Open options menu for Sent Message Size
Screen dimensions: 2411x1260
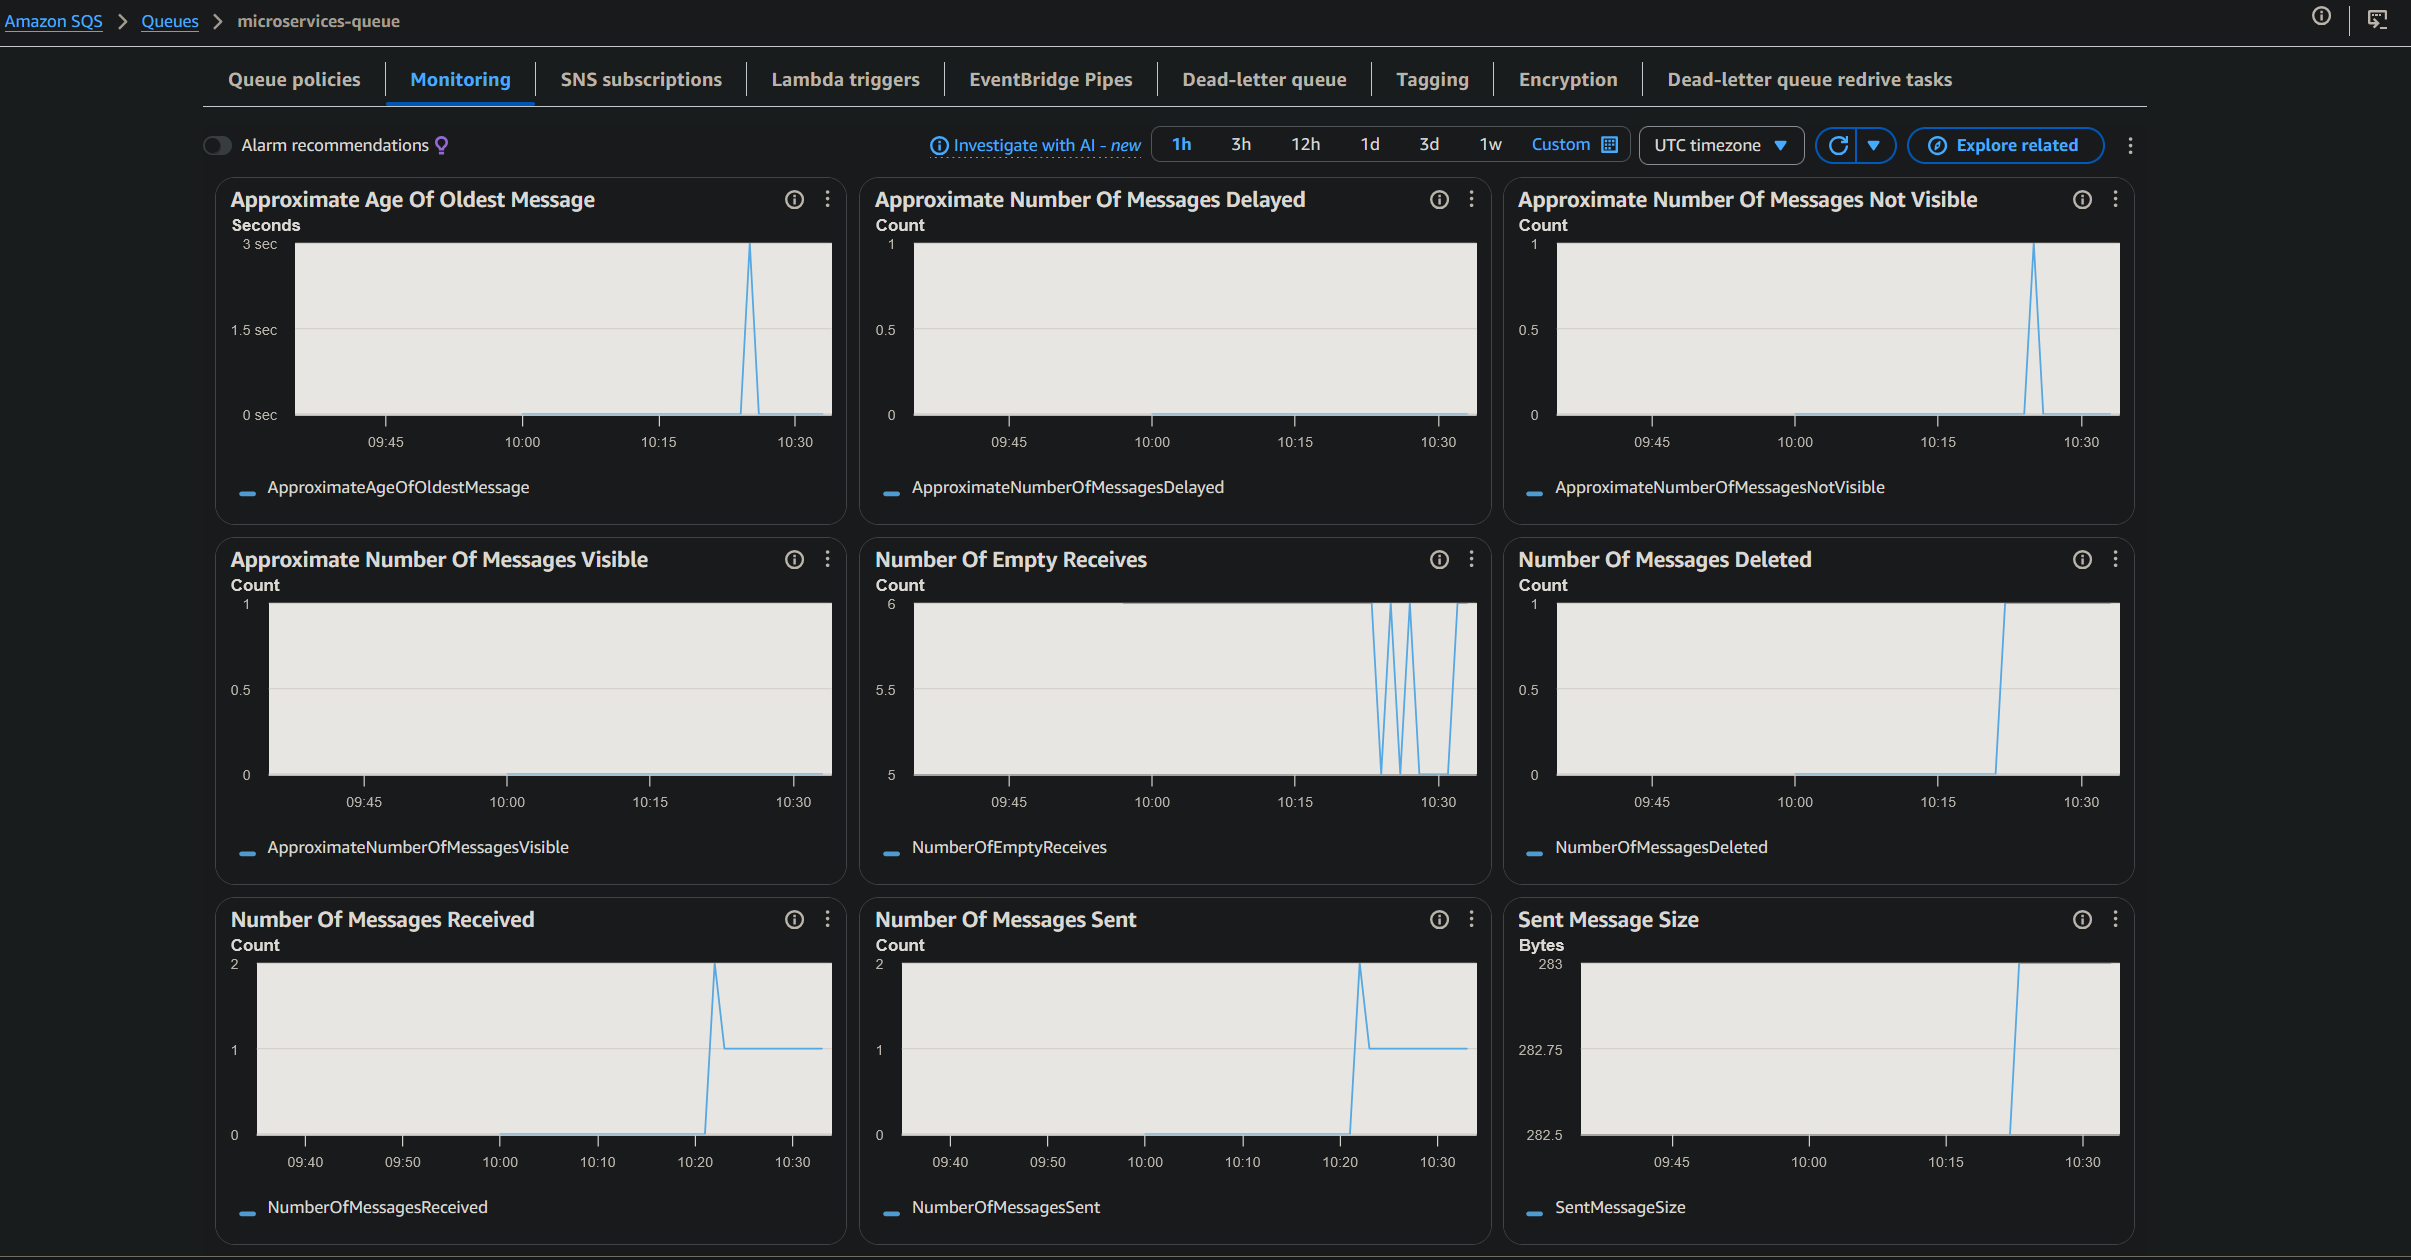click(2115, 920)
